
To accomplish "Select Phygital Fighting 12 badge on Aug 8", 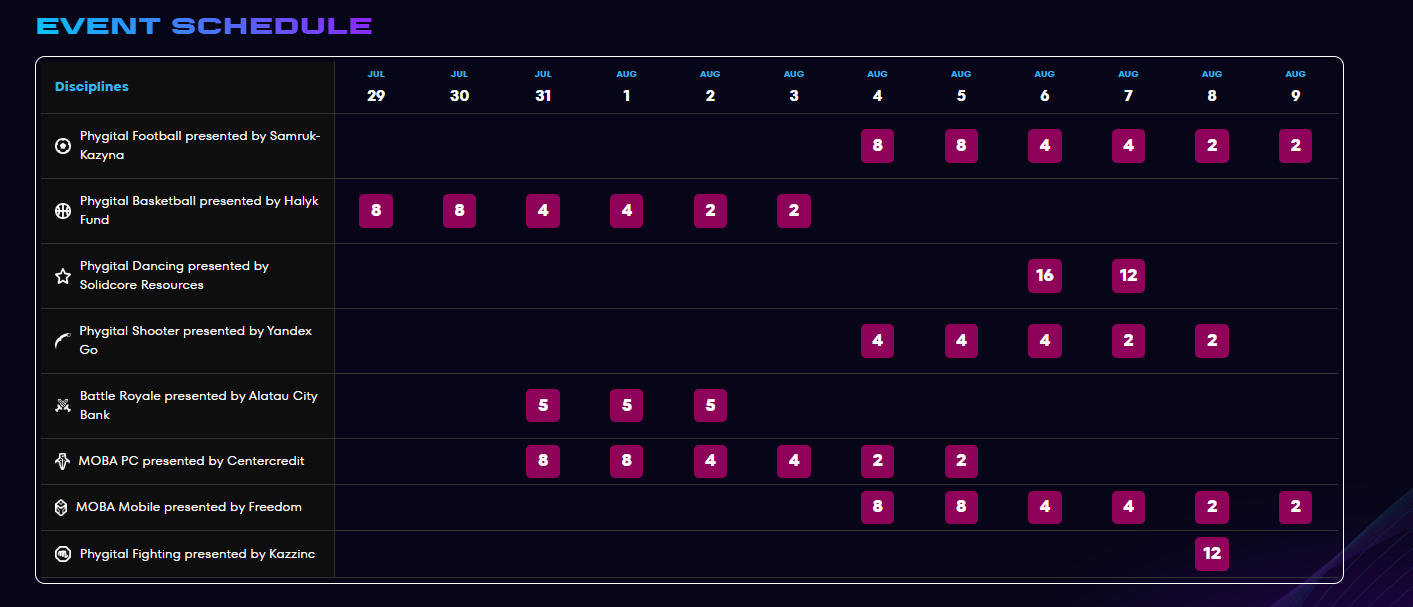I will pos(1212,554).
